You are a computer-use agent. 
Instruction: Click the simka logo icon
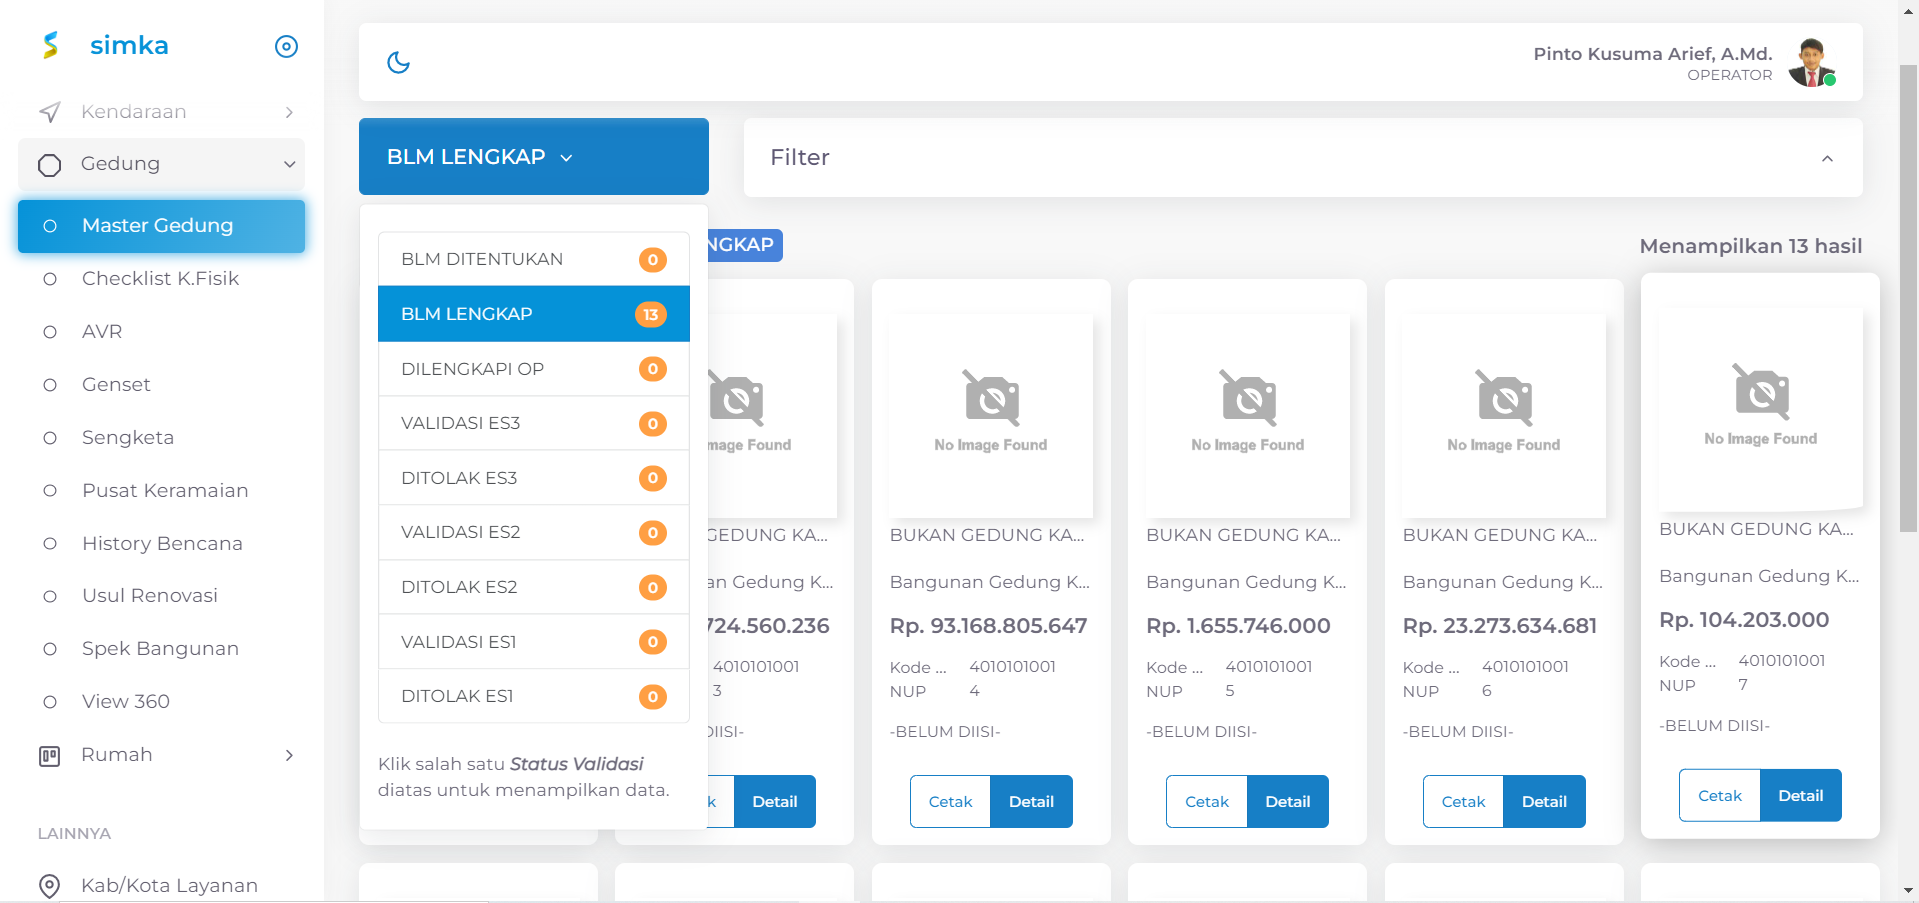click(x=51, y=45)
